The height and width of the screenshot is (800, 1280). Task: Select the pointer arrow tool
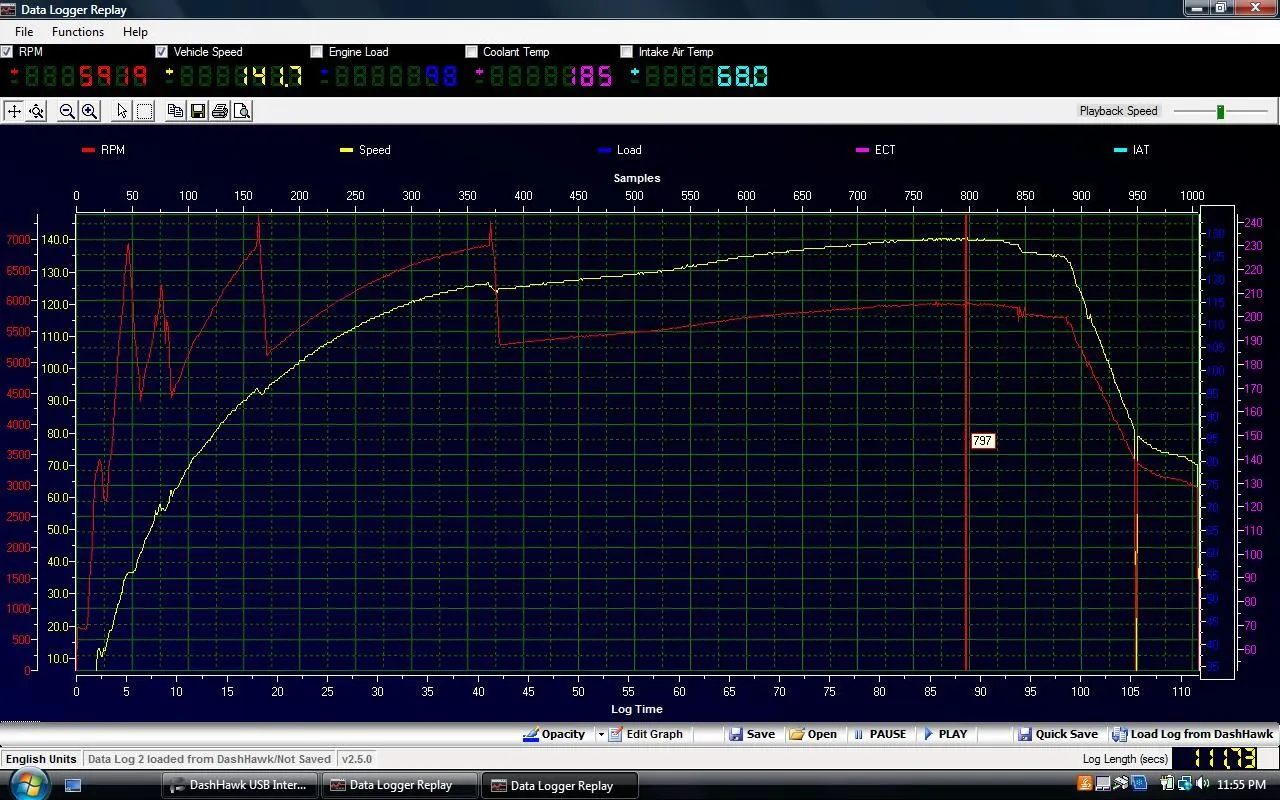(121, 110)
